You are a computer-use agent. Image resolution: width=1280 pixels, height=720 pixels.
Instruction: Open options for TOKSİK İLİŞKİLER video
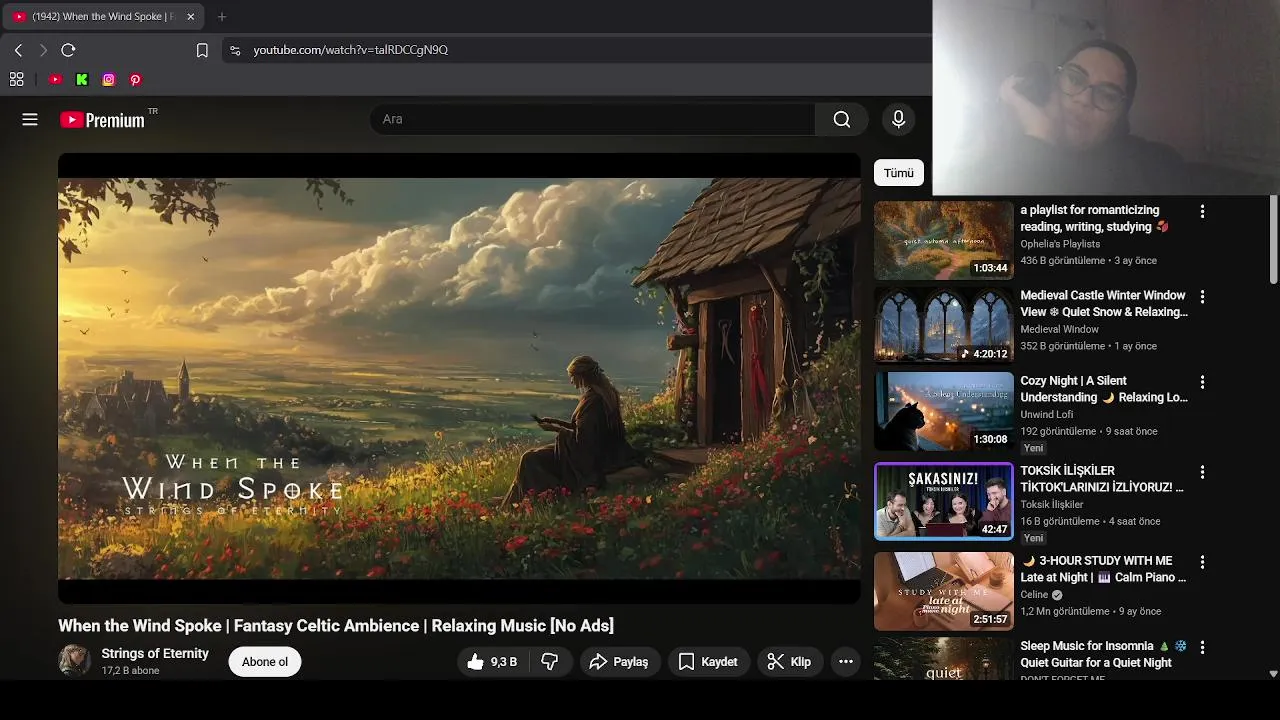click(x=1202, y=472)
